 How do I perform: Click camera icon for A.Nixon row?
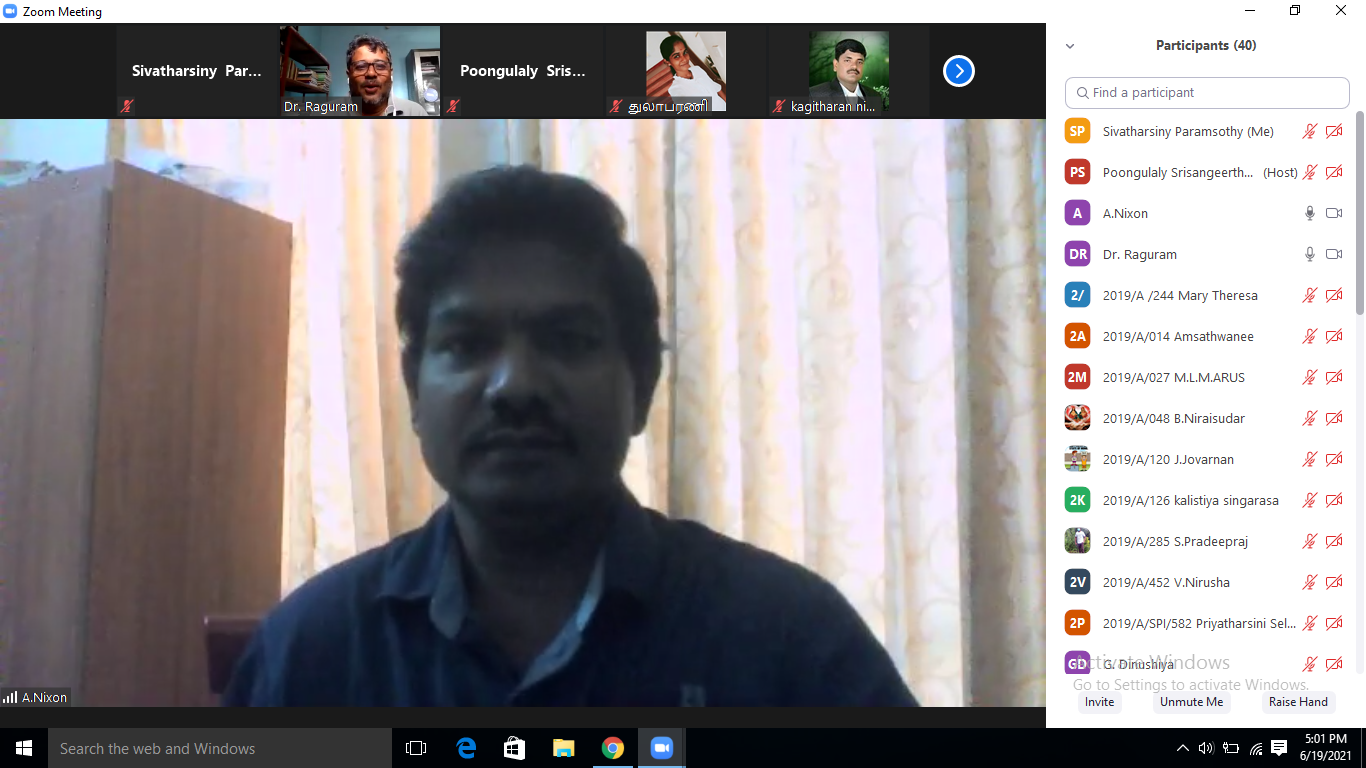pos(1334,213)
